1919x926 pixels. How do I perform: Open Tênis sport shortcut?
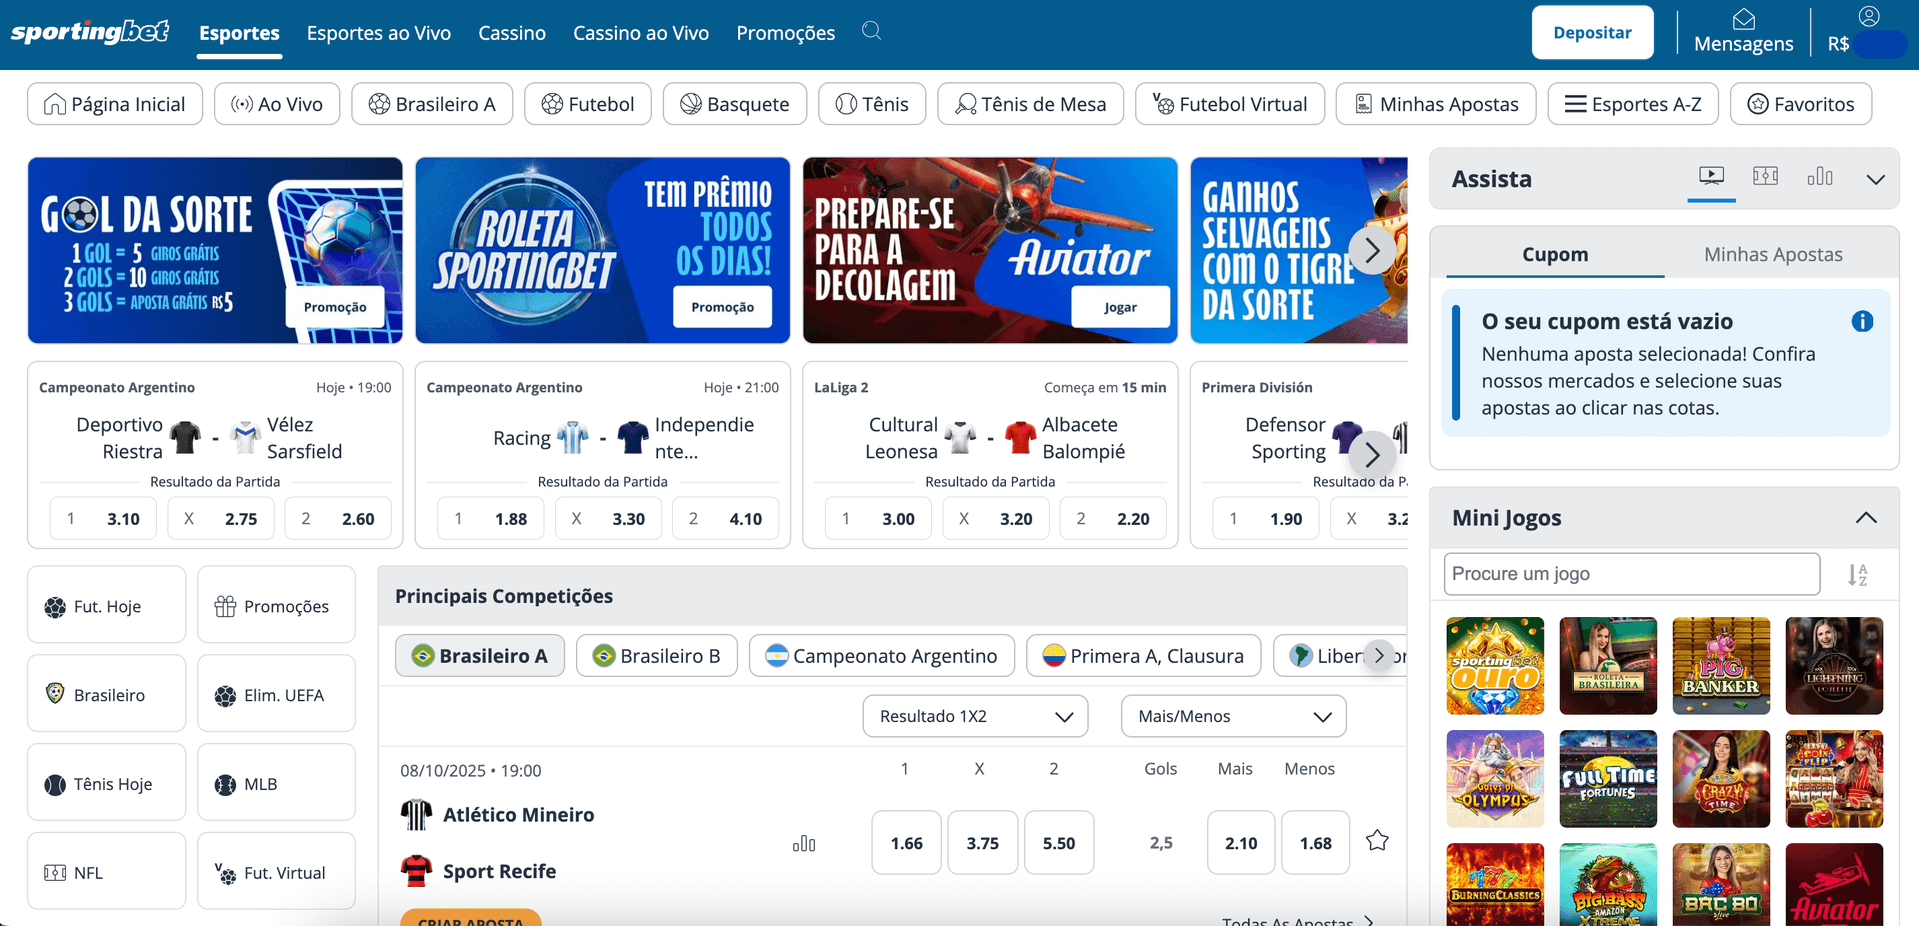872,104
